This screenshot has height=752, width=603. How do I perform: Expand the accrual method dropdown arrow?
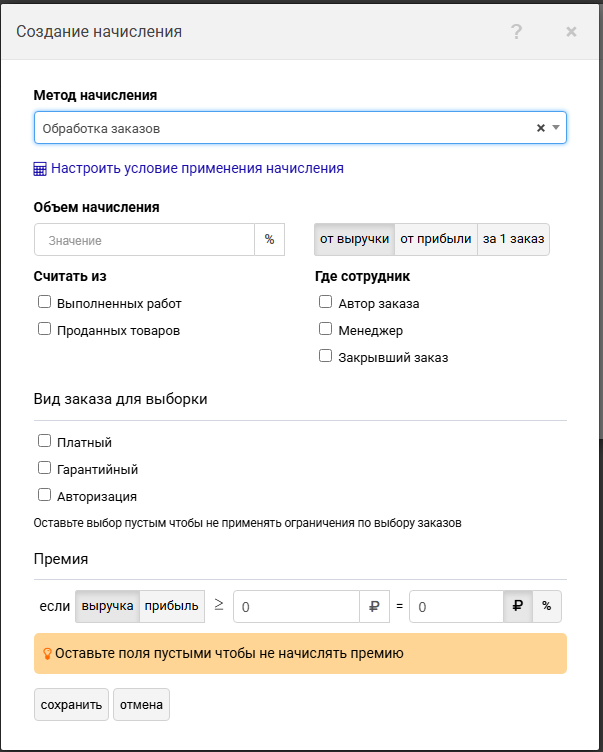[x=556, y=128]
